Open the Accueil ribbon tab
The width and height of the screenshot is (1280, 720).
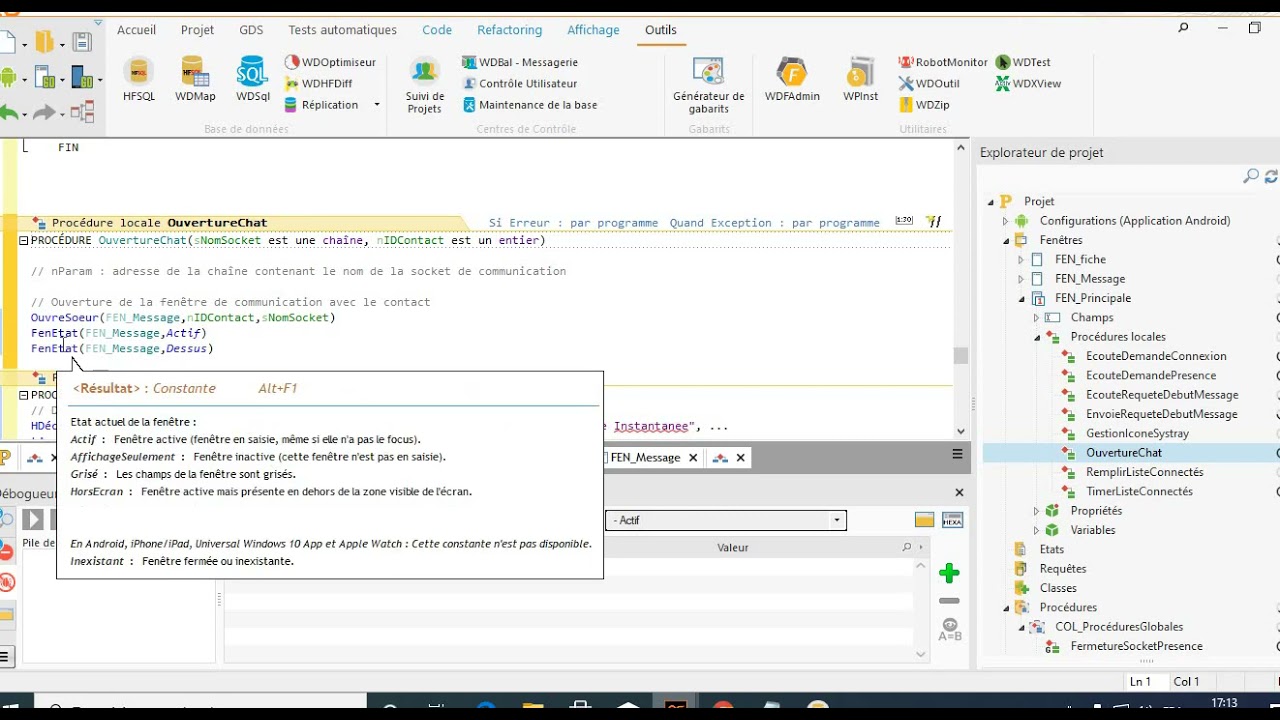tap(136, 30)
